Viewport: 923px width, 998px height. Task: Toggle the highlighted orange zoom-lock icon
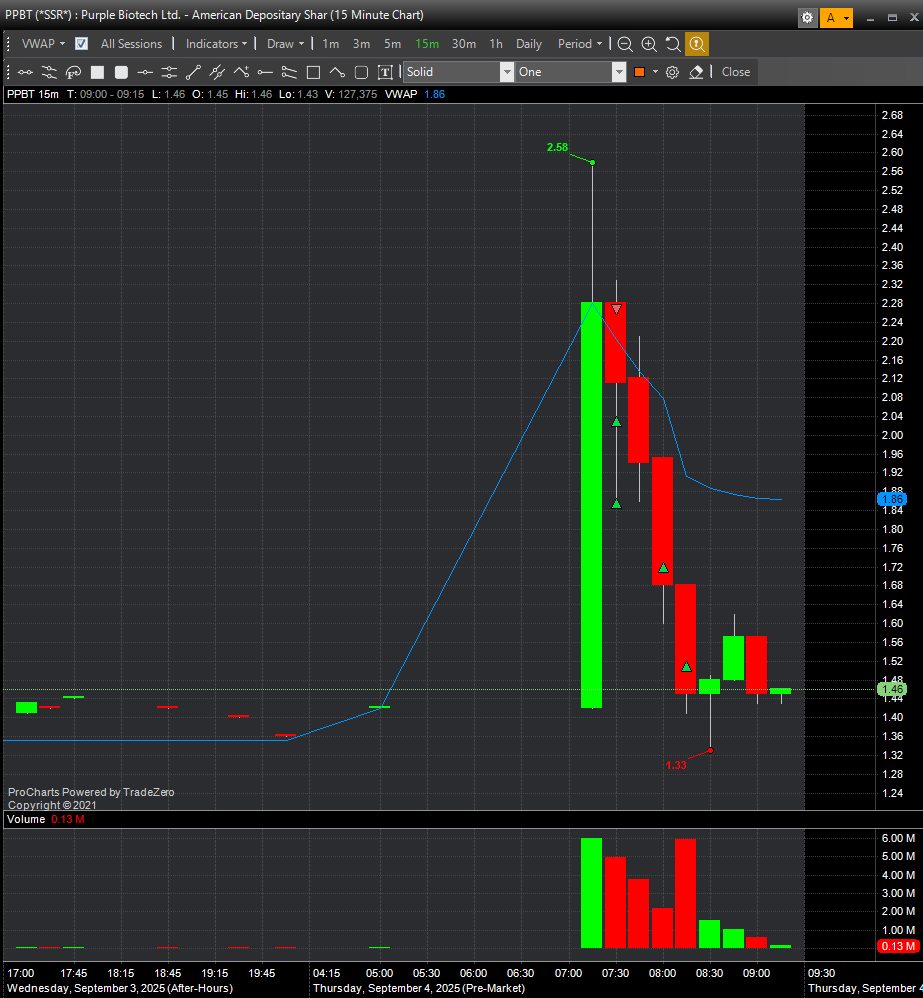pyautogui.click(x=697, y=44)
